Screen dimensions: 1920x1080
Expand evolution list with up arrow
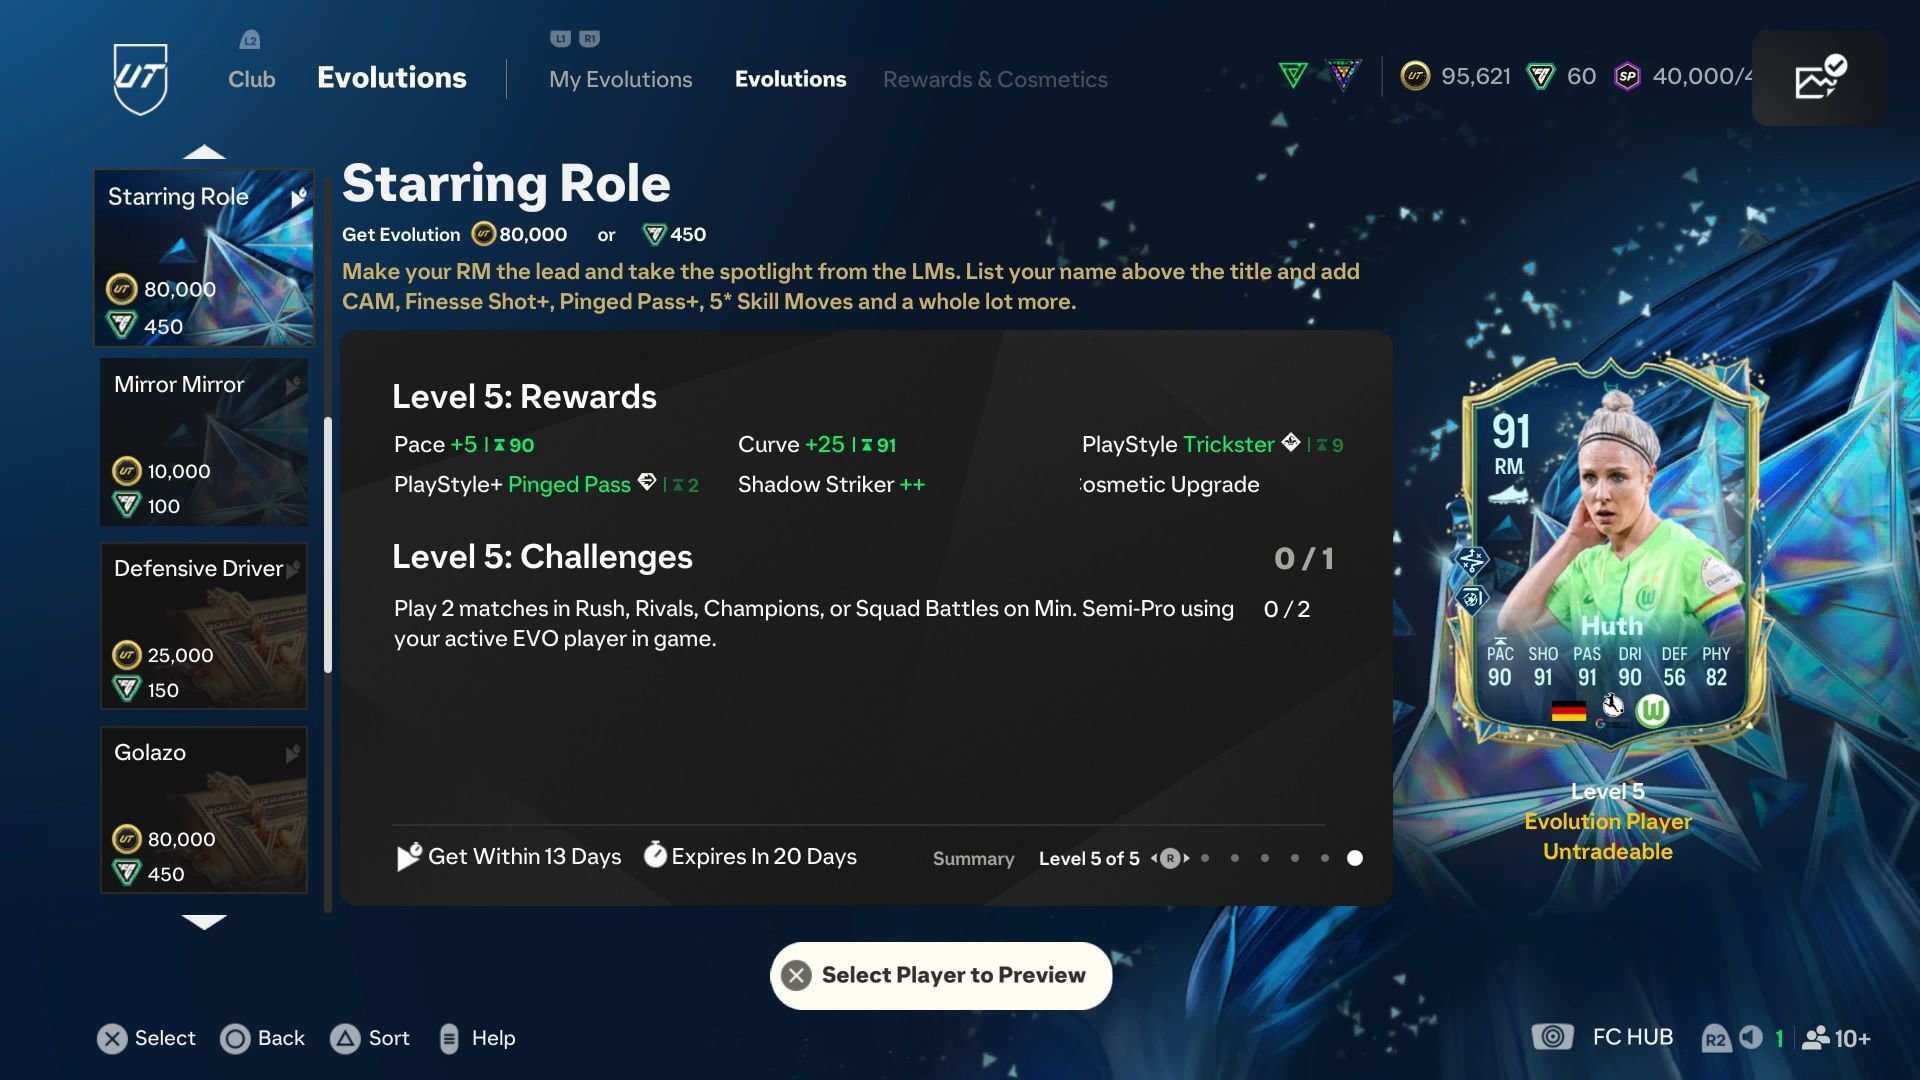[204, 152]
